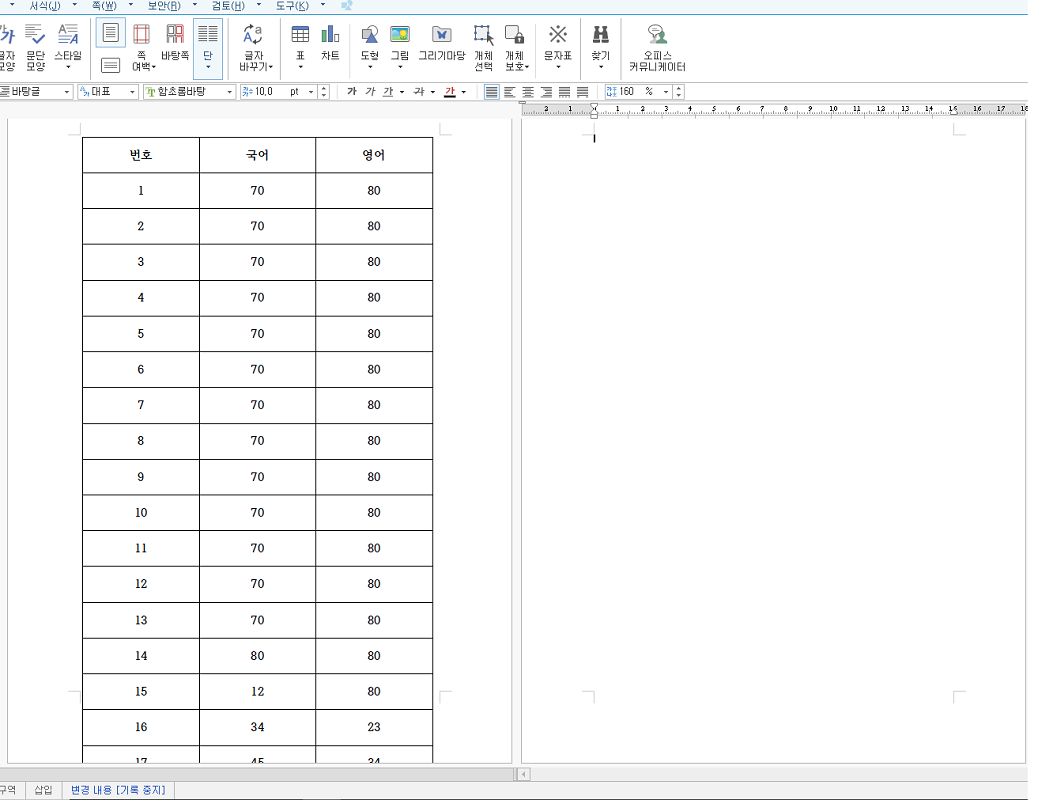Open the 글자 모양 character format tool

pos(7,47)
